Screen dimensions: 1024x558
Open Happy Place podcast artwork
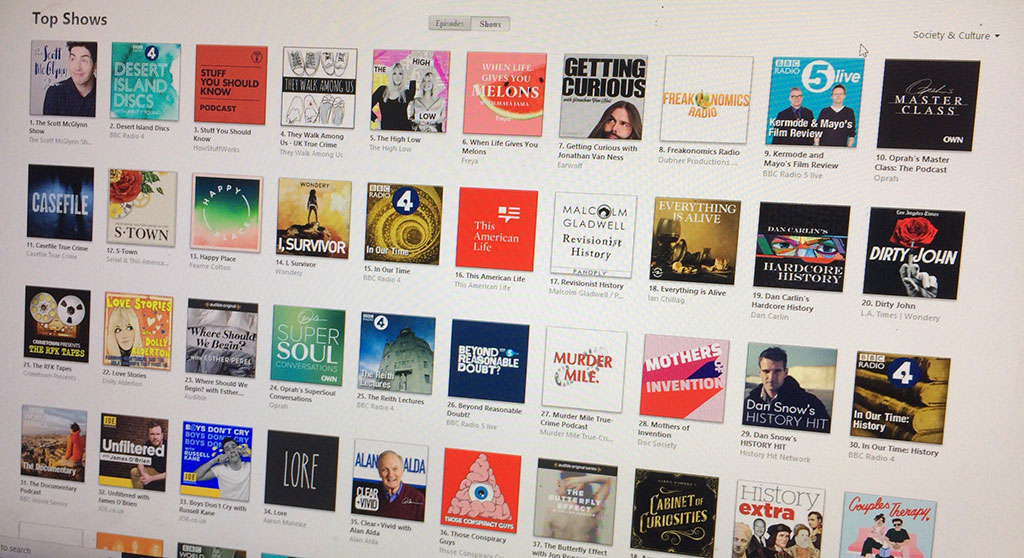tap(226, 213)
